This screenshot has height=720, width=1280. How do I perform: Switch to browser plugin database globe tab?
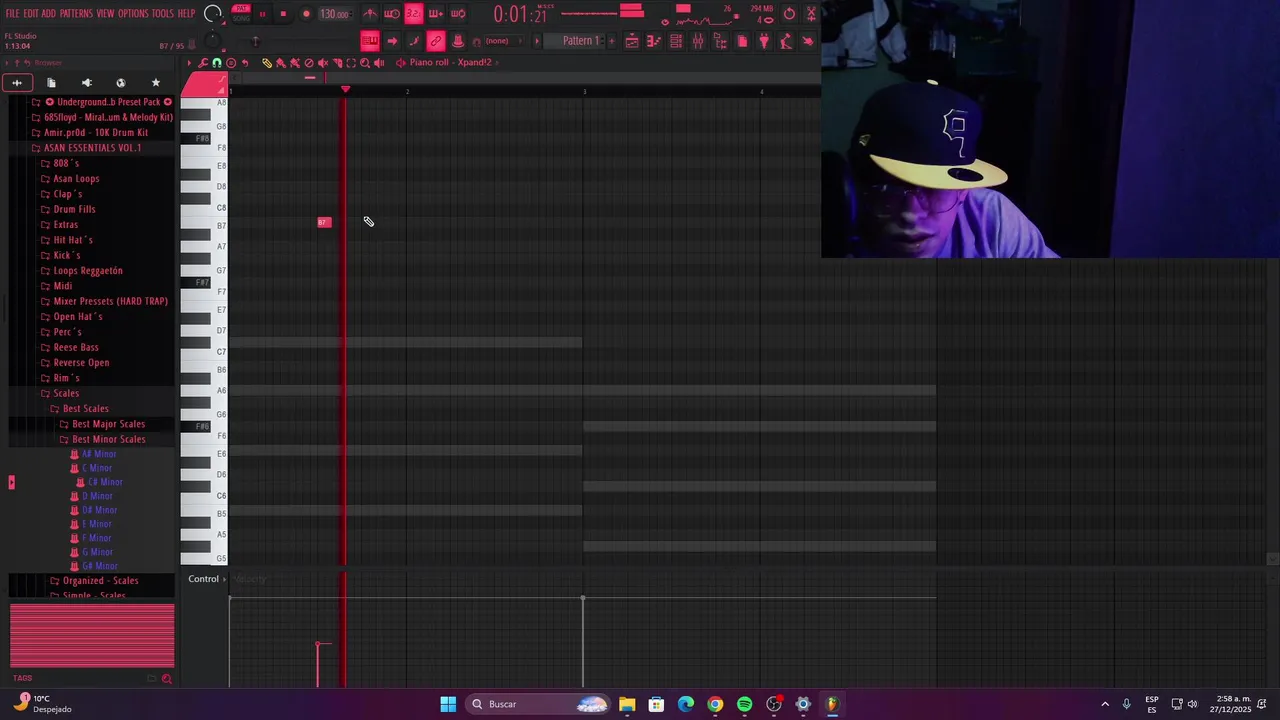coord(121,83)
